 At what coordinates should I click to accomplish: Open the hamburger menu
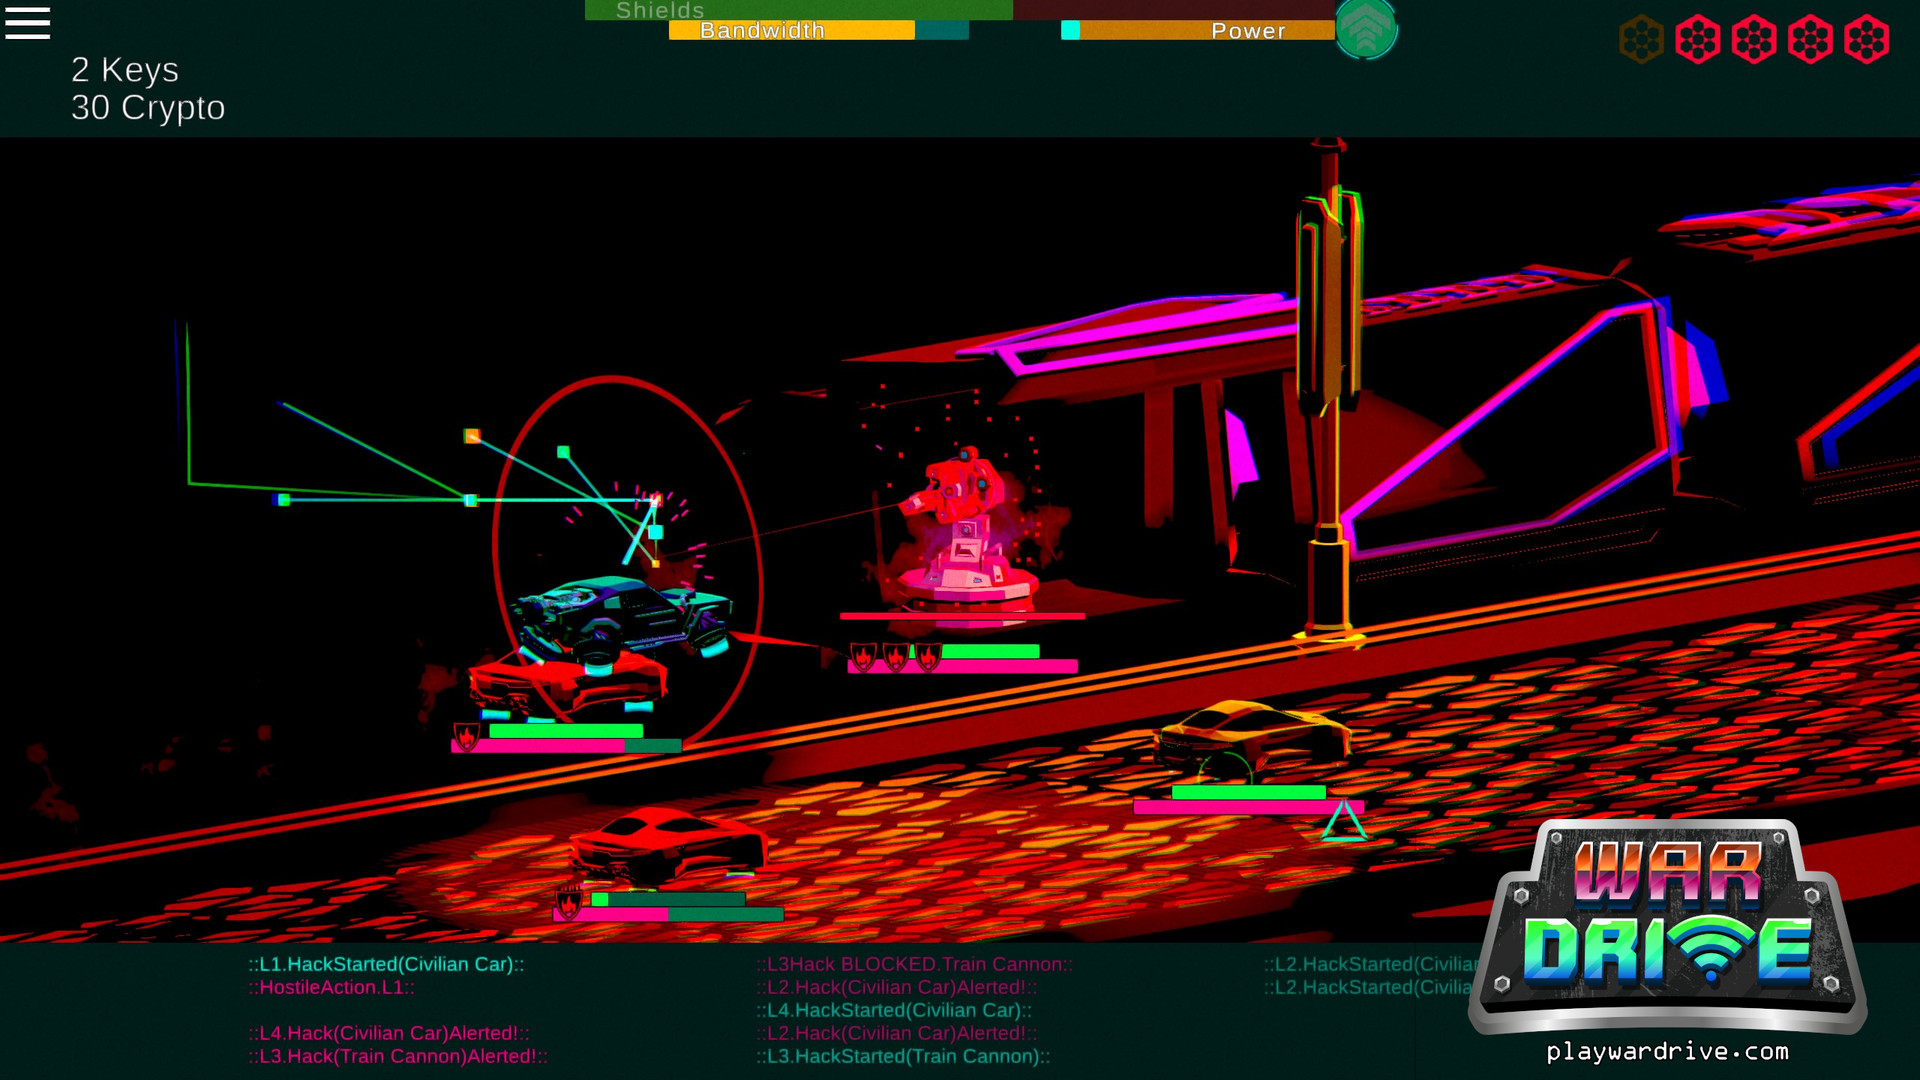(28, 24)
